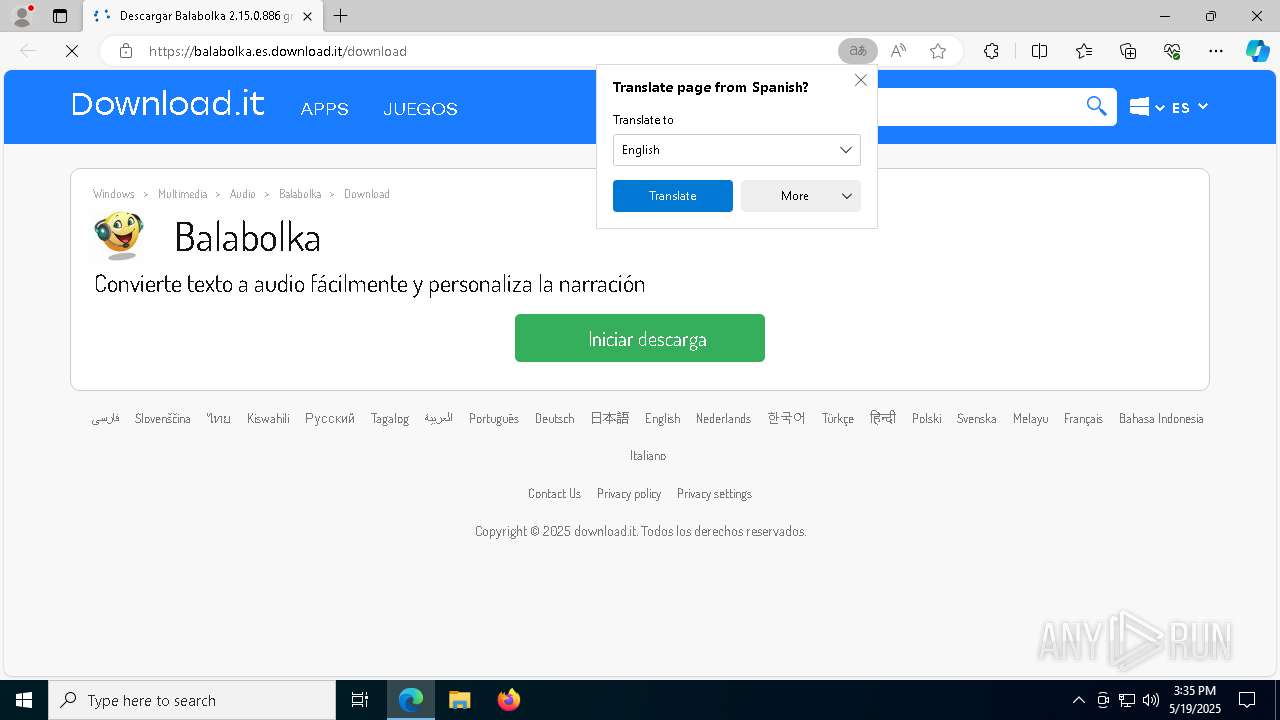View site information lock icon

pyautogui.click(x=126, y=51)
